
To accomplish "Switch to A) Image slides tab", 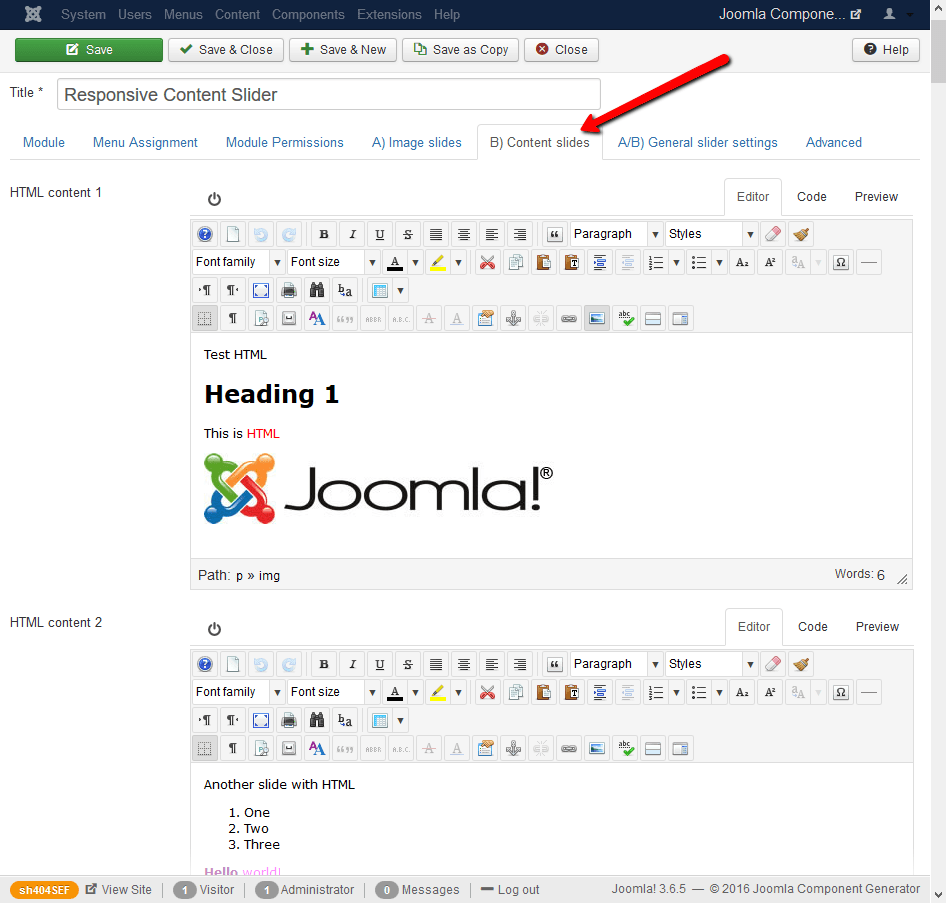I will point(416,142).
